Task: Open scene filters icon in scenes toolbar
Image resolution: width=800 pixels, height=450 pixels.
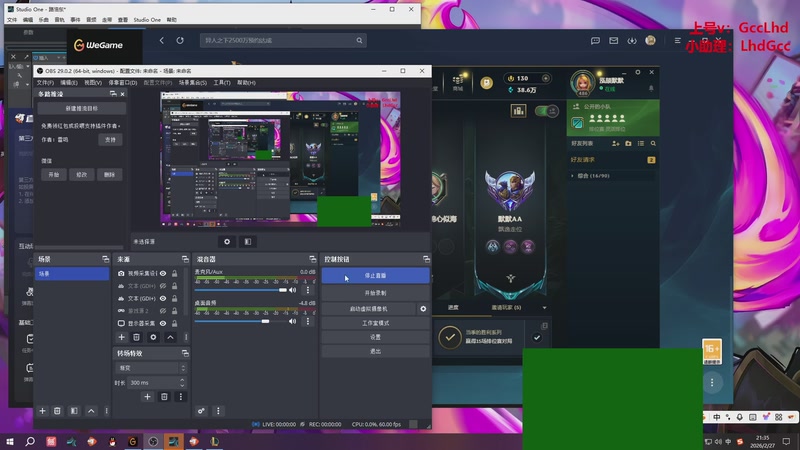Action: pos(74,411)
